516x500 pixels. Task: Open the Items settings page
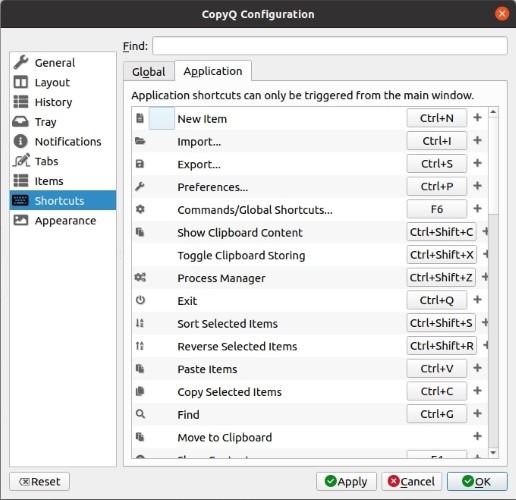pos(63,181)
